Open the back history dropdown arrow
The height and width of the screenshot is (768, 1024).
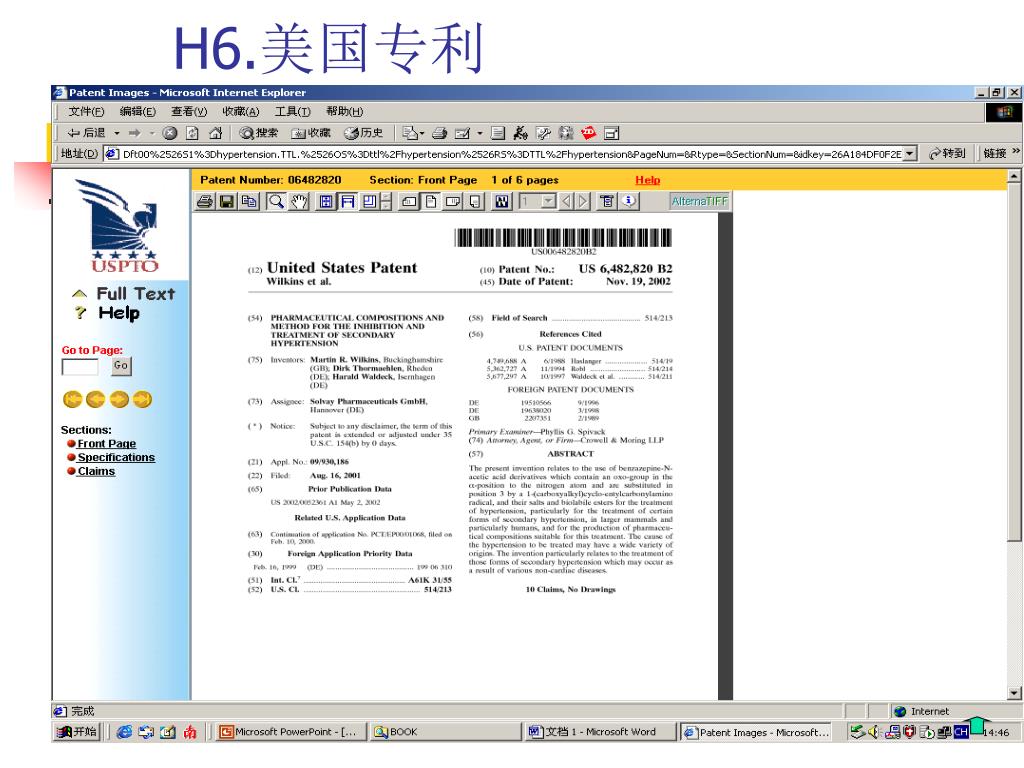click(117, 133)
